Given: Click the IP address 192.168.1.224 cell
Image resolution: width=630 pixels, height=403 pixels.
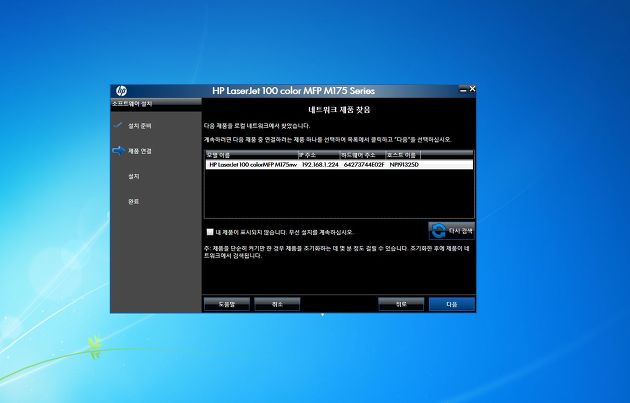Looking at the screenshot, I should point(320,165).
